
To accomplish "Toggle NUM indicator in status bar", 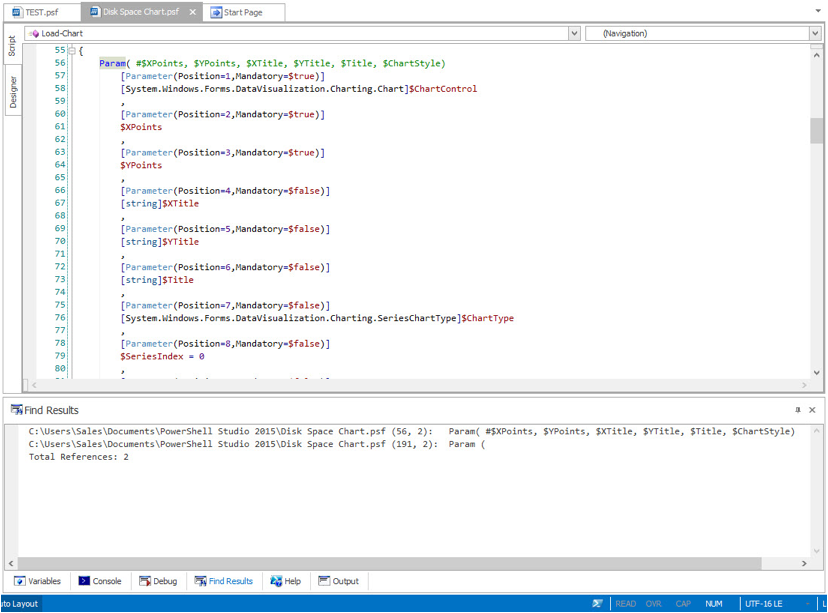I will [x=714, y=603].
